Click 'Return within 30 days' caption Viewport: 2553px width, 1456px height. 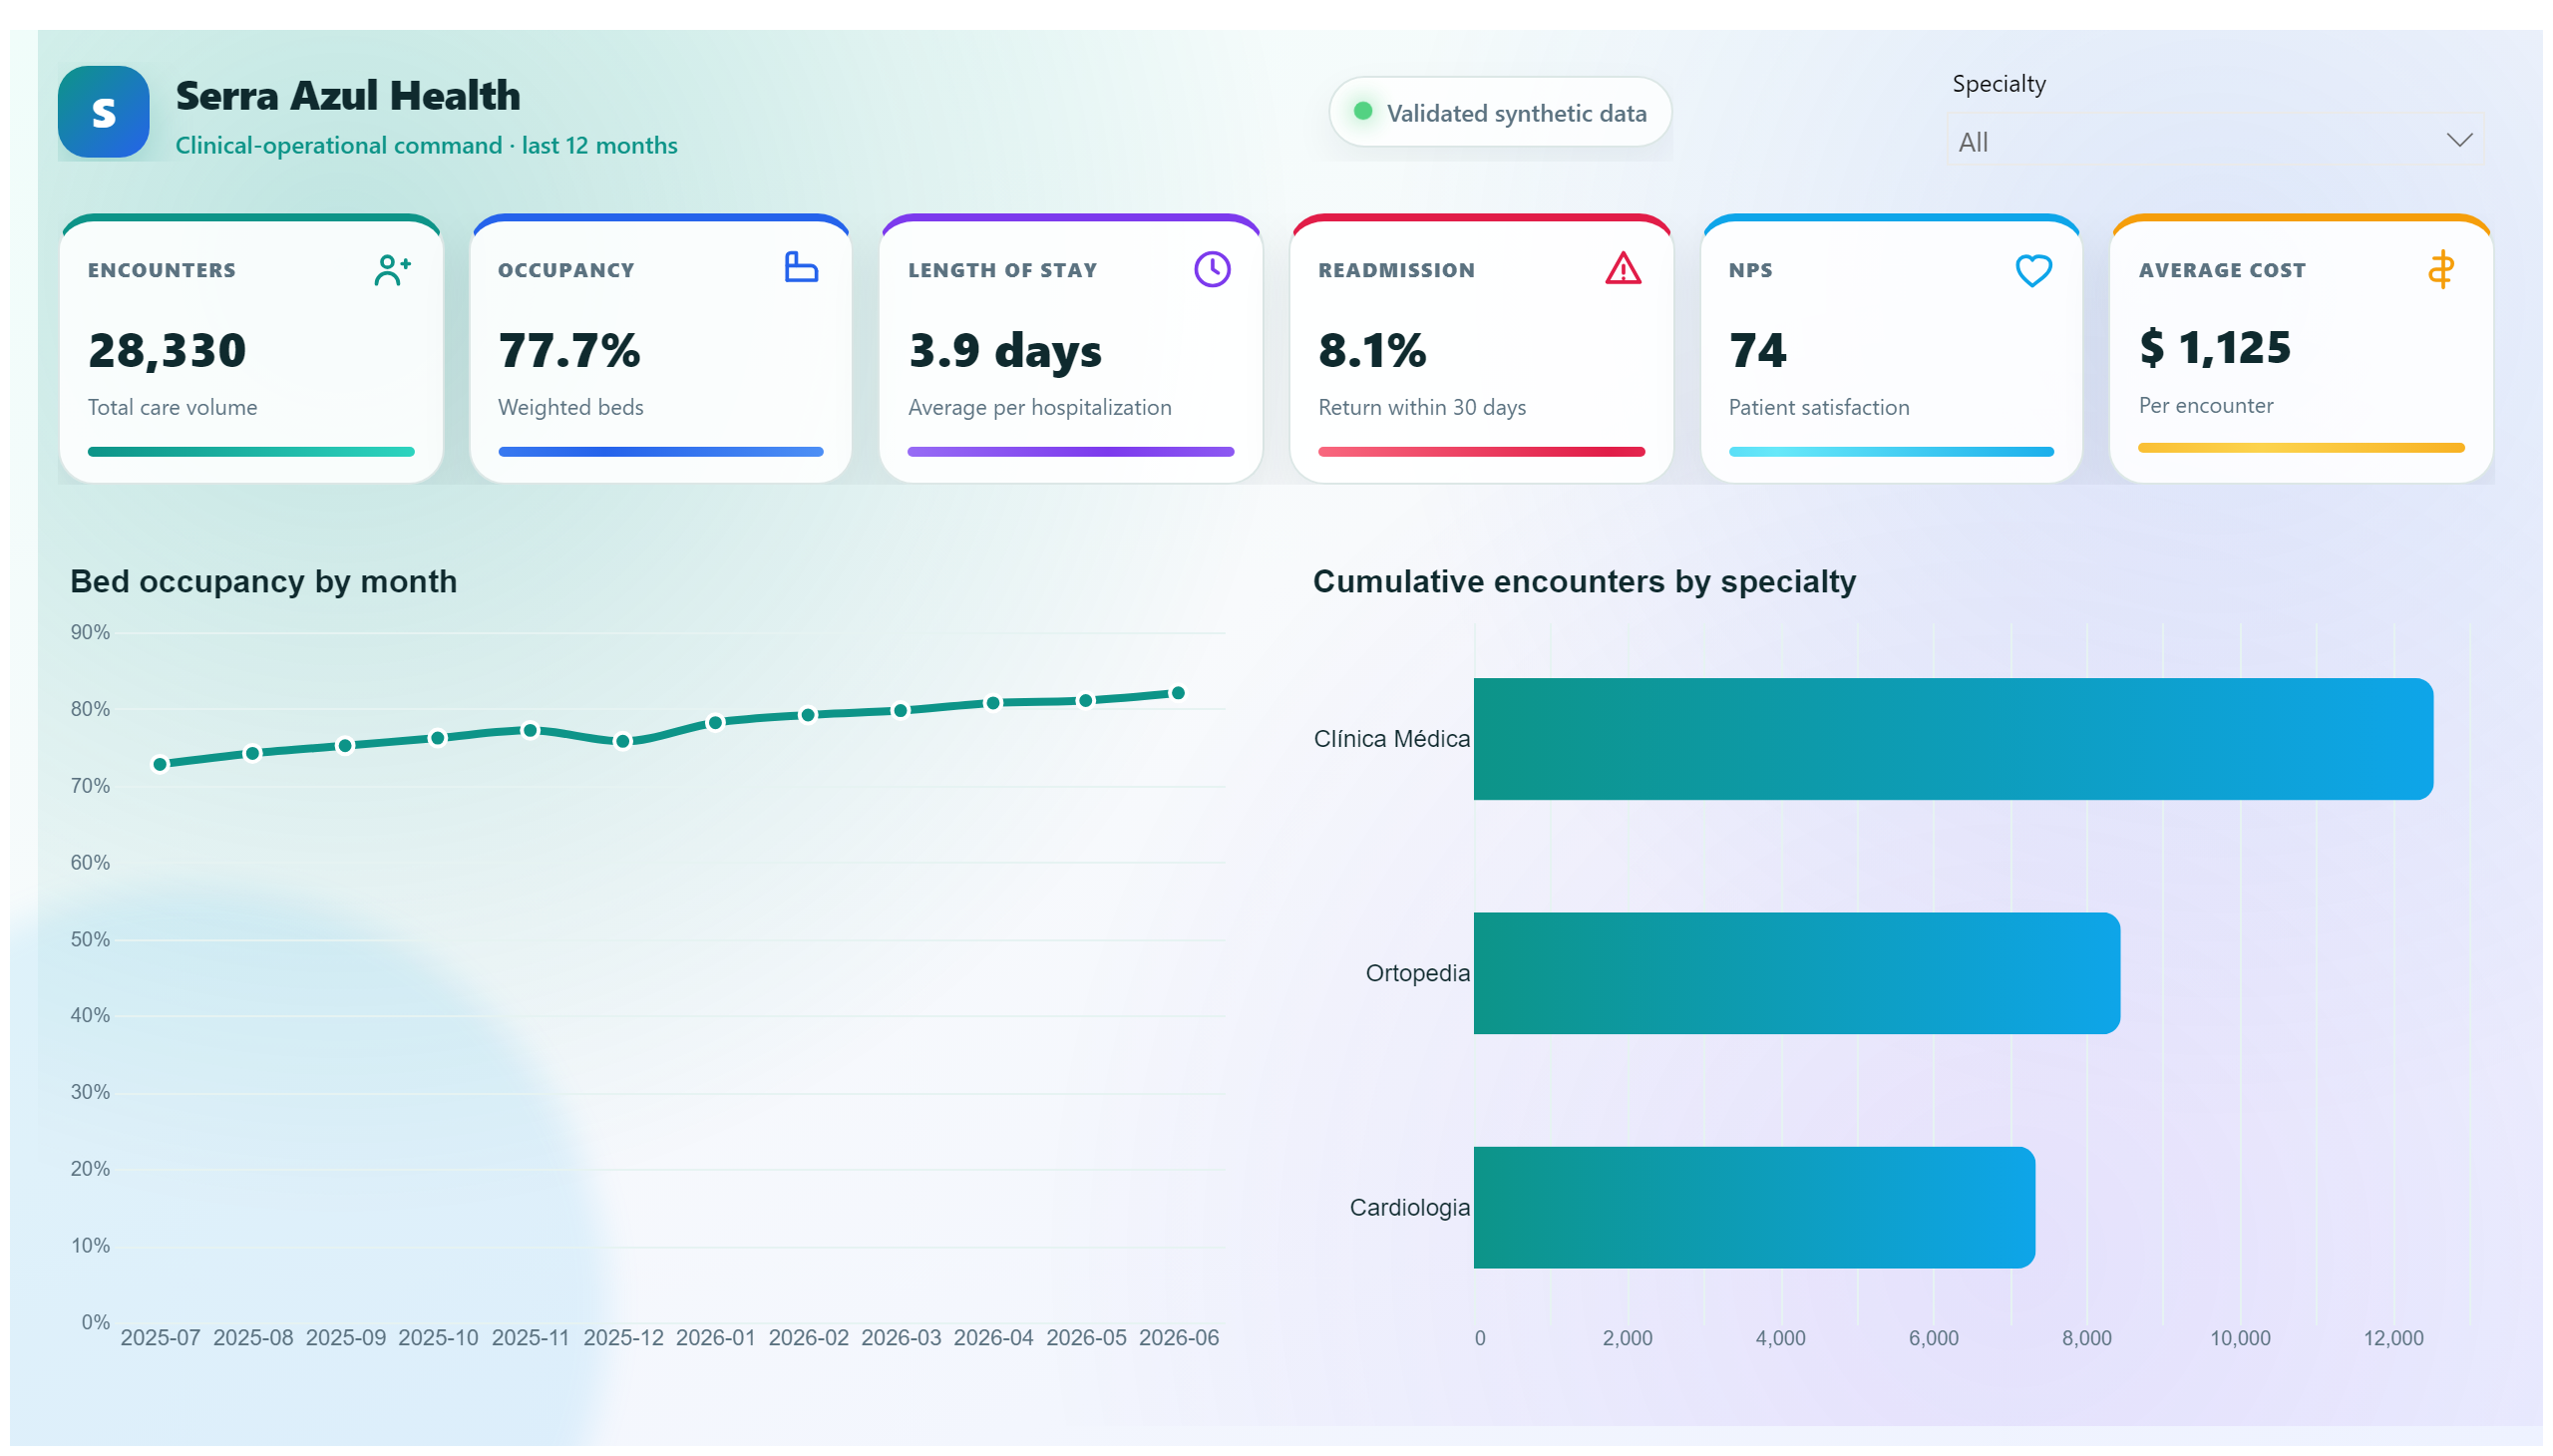(x=1421, y=407)
